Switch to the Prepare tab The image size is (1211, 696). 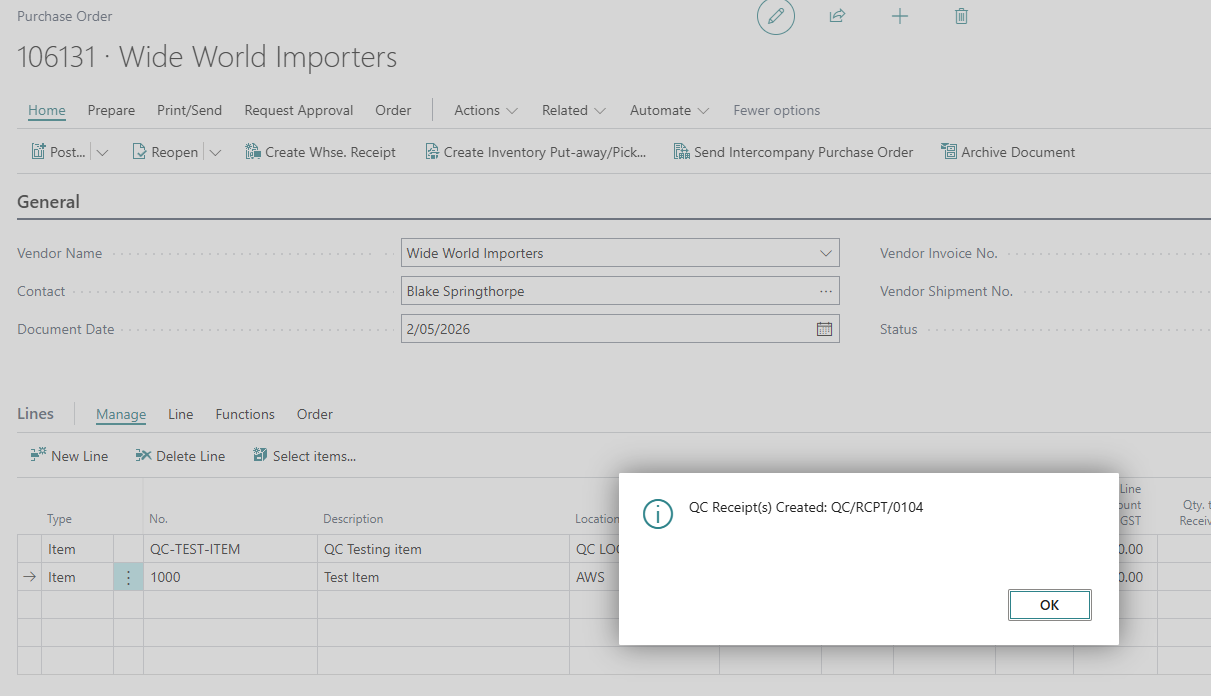(111, 110)
